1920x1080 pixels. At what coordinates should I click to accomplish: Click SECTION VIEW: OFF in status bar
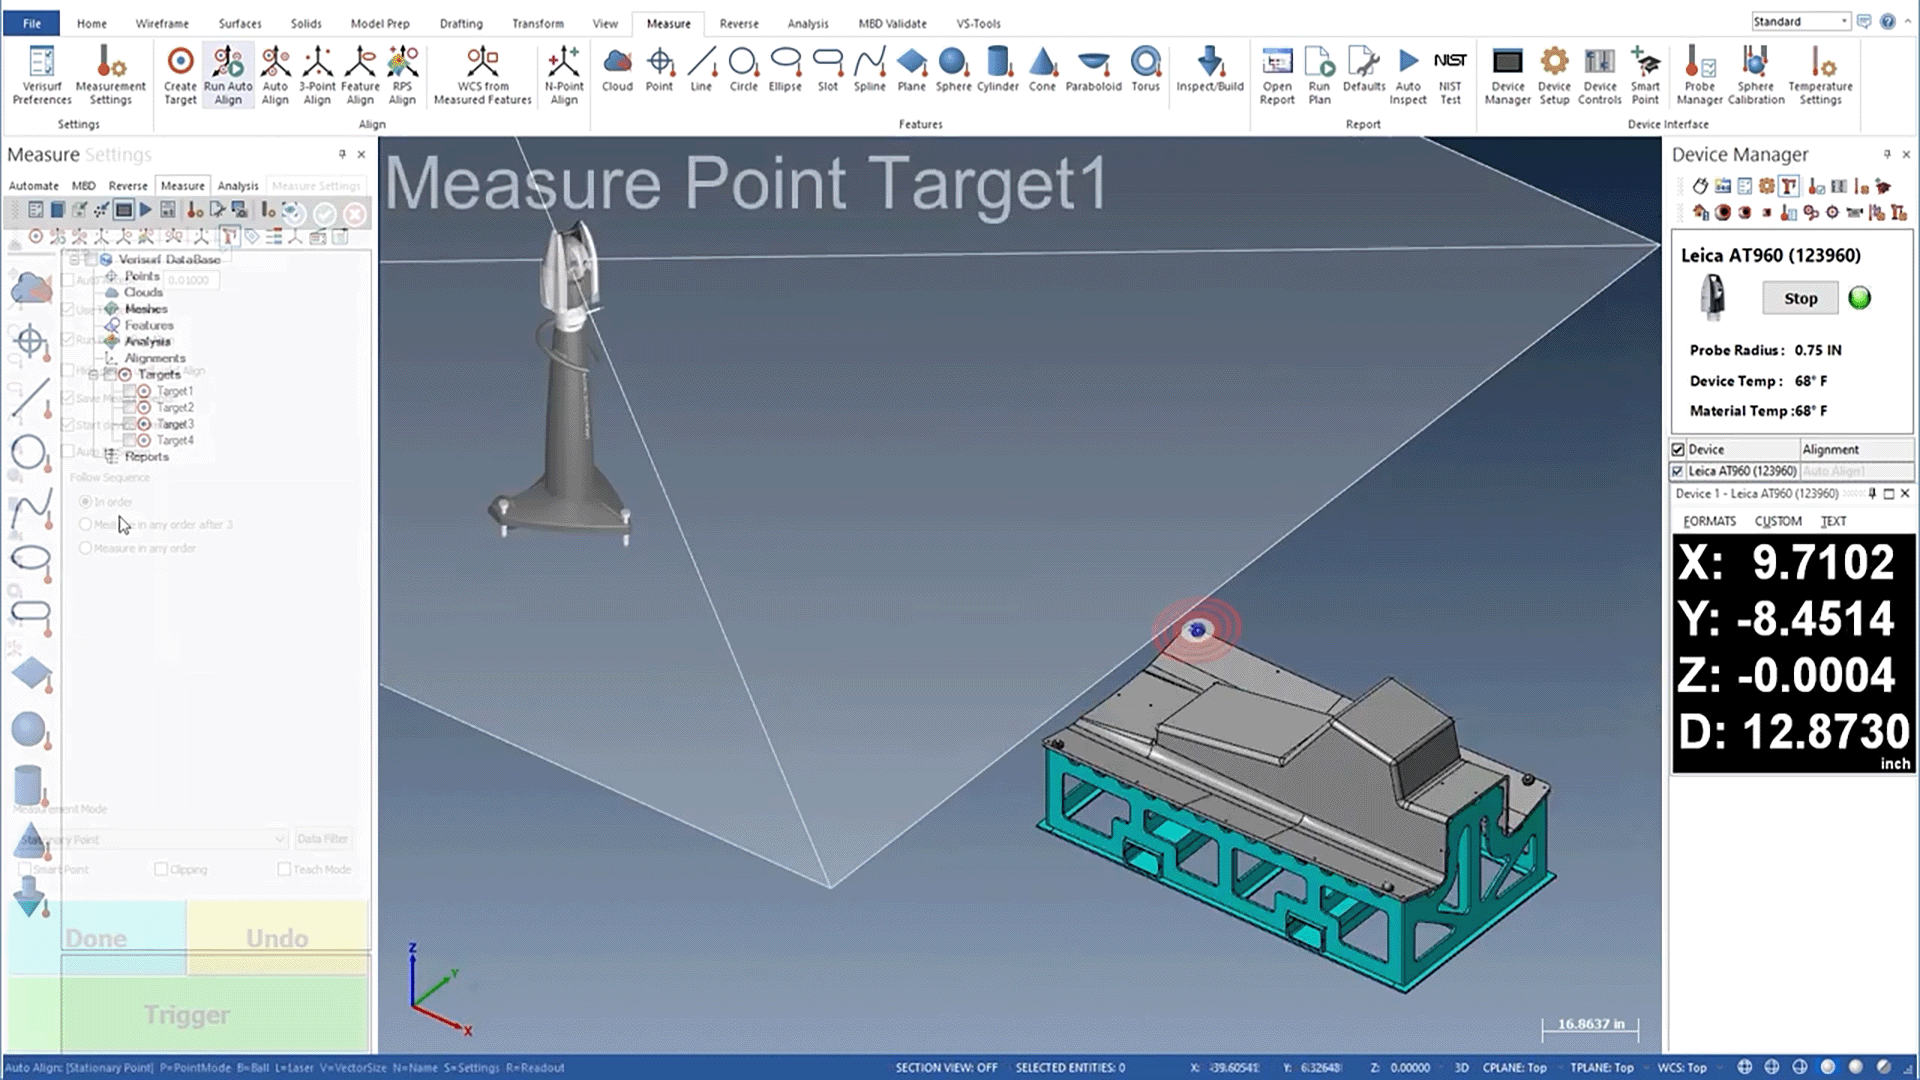pos(946,1067)
